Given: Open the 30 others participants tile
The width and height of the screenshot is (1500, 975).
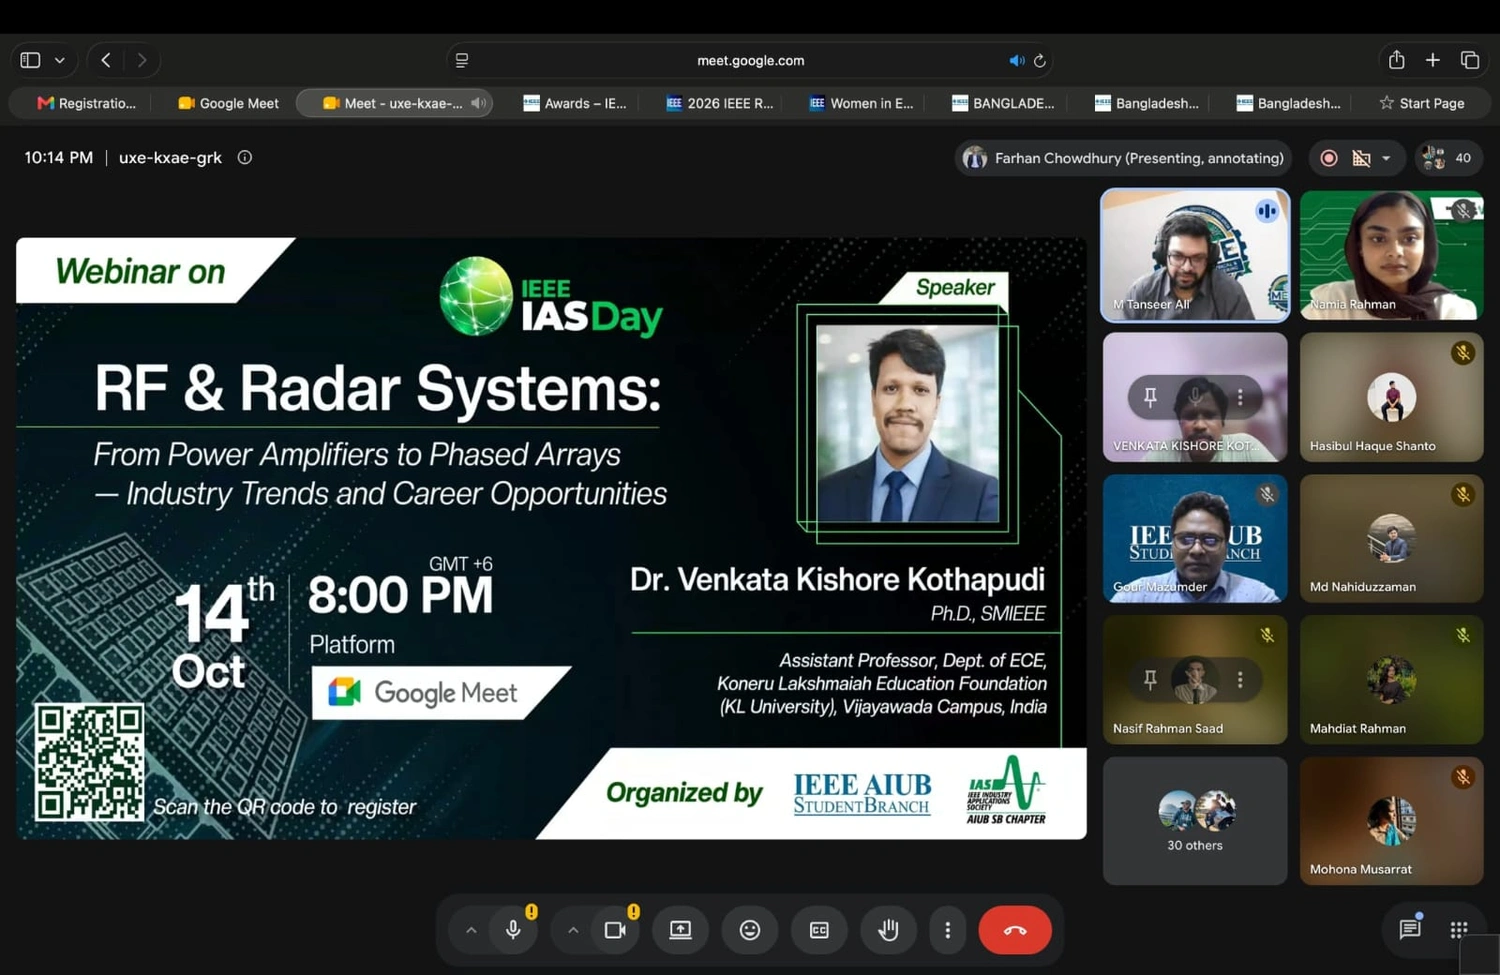Looking at the screenshot, I should [1195, 821].
